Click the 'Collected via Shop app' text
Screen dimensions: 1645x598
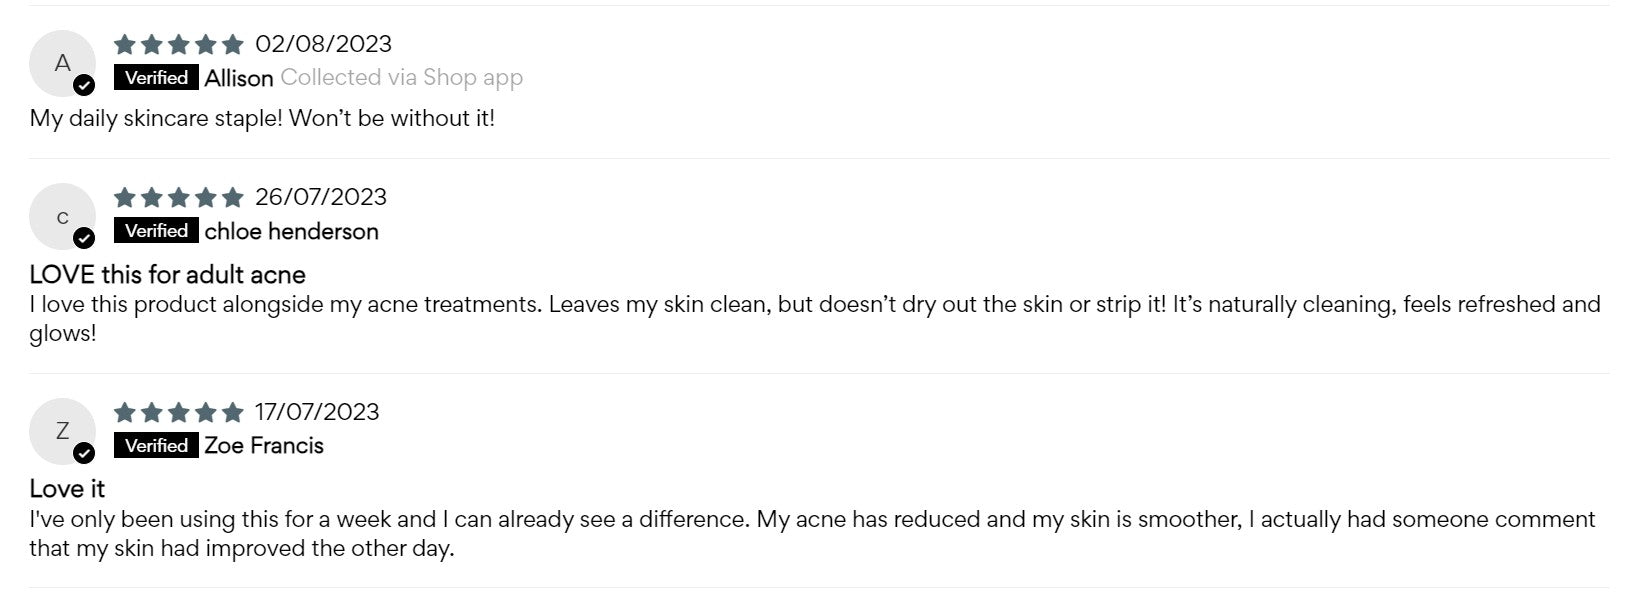coord(402,78)
